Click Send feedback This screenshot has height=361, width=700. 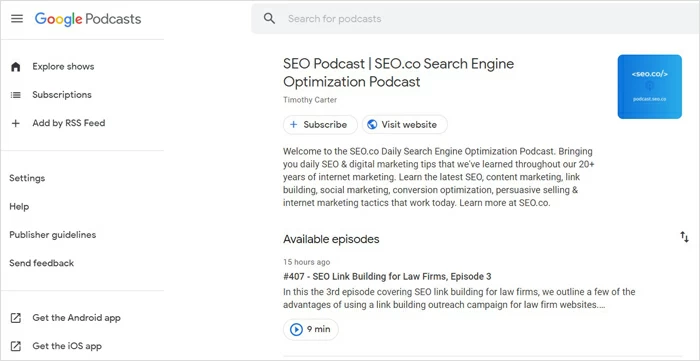[x=42, y=263]
